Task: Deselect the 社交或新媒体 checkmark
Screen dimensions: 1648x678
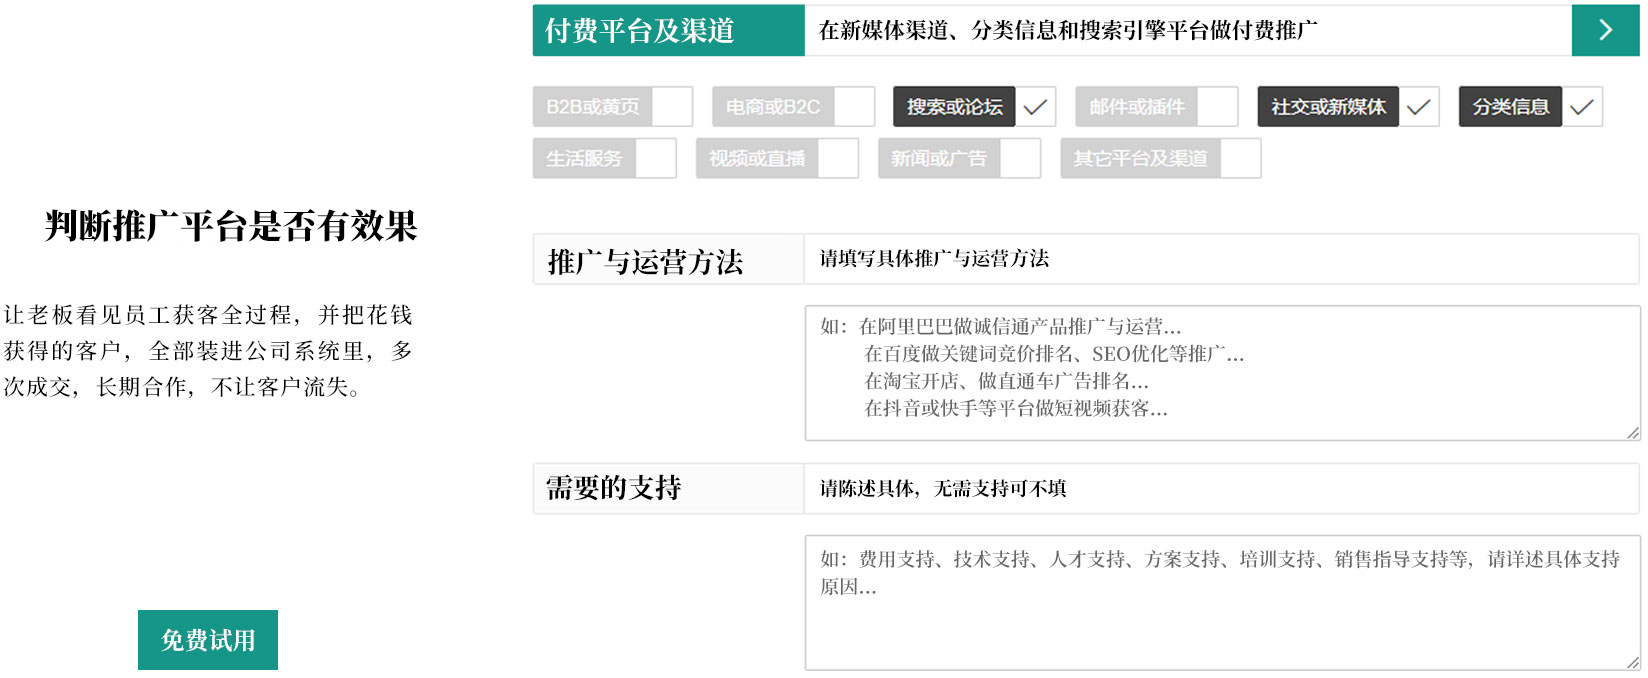Action: click(1418, 107)
